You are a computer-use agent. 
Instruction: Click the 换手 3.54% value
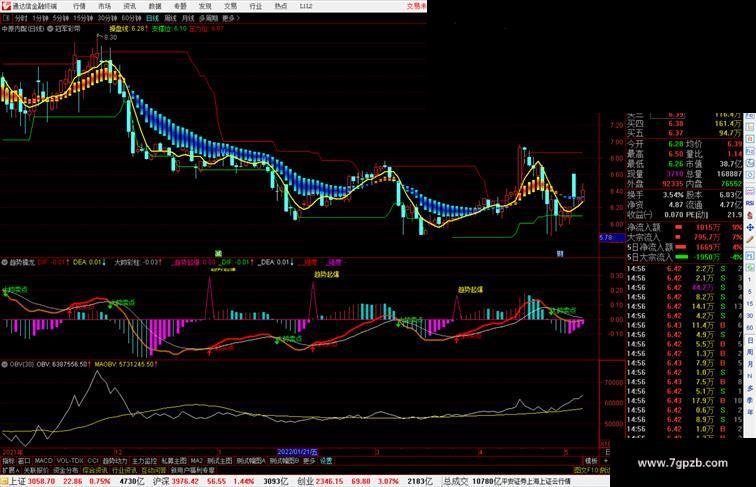tap(673, 195)
